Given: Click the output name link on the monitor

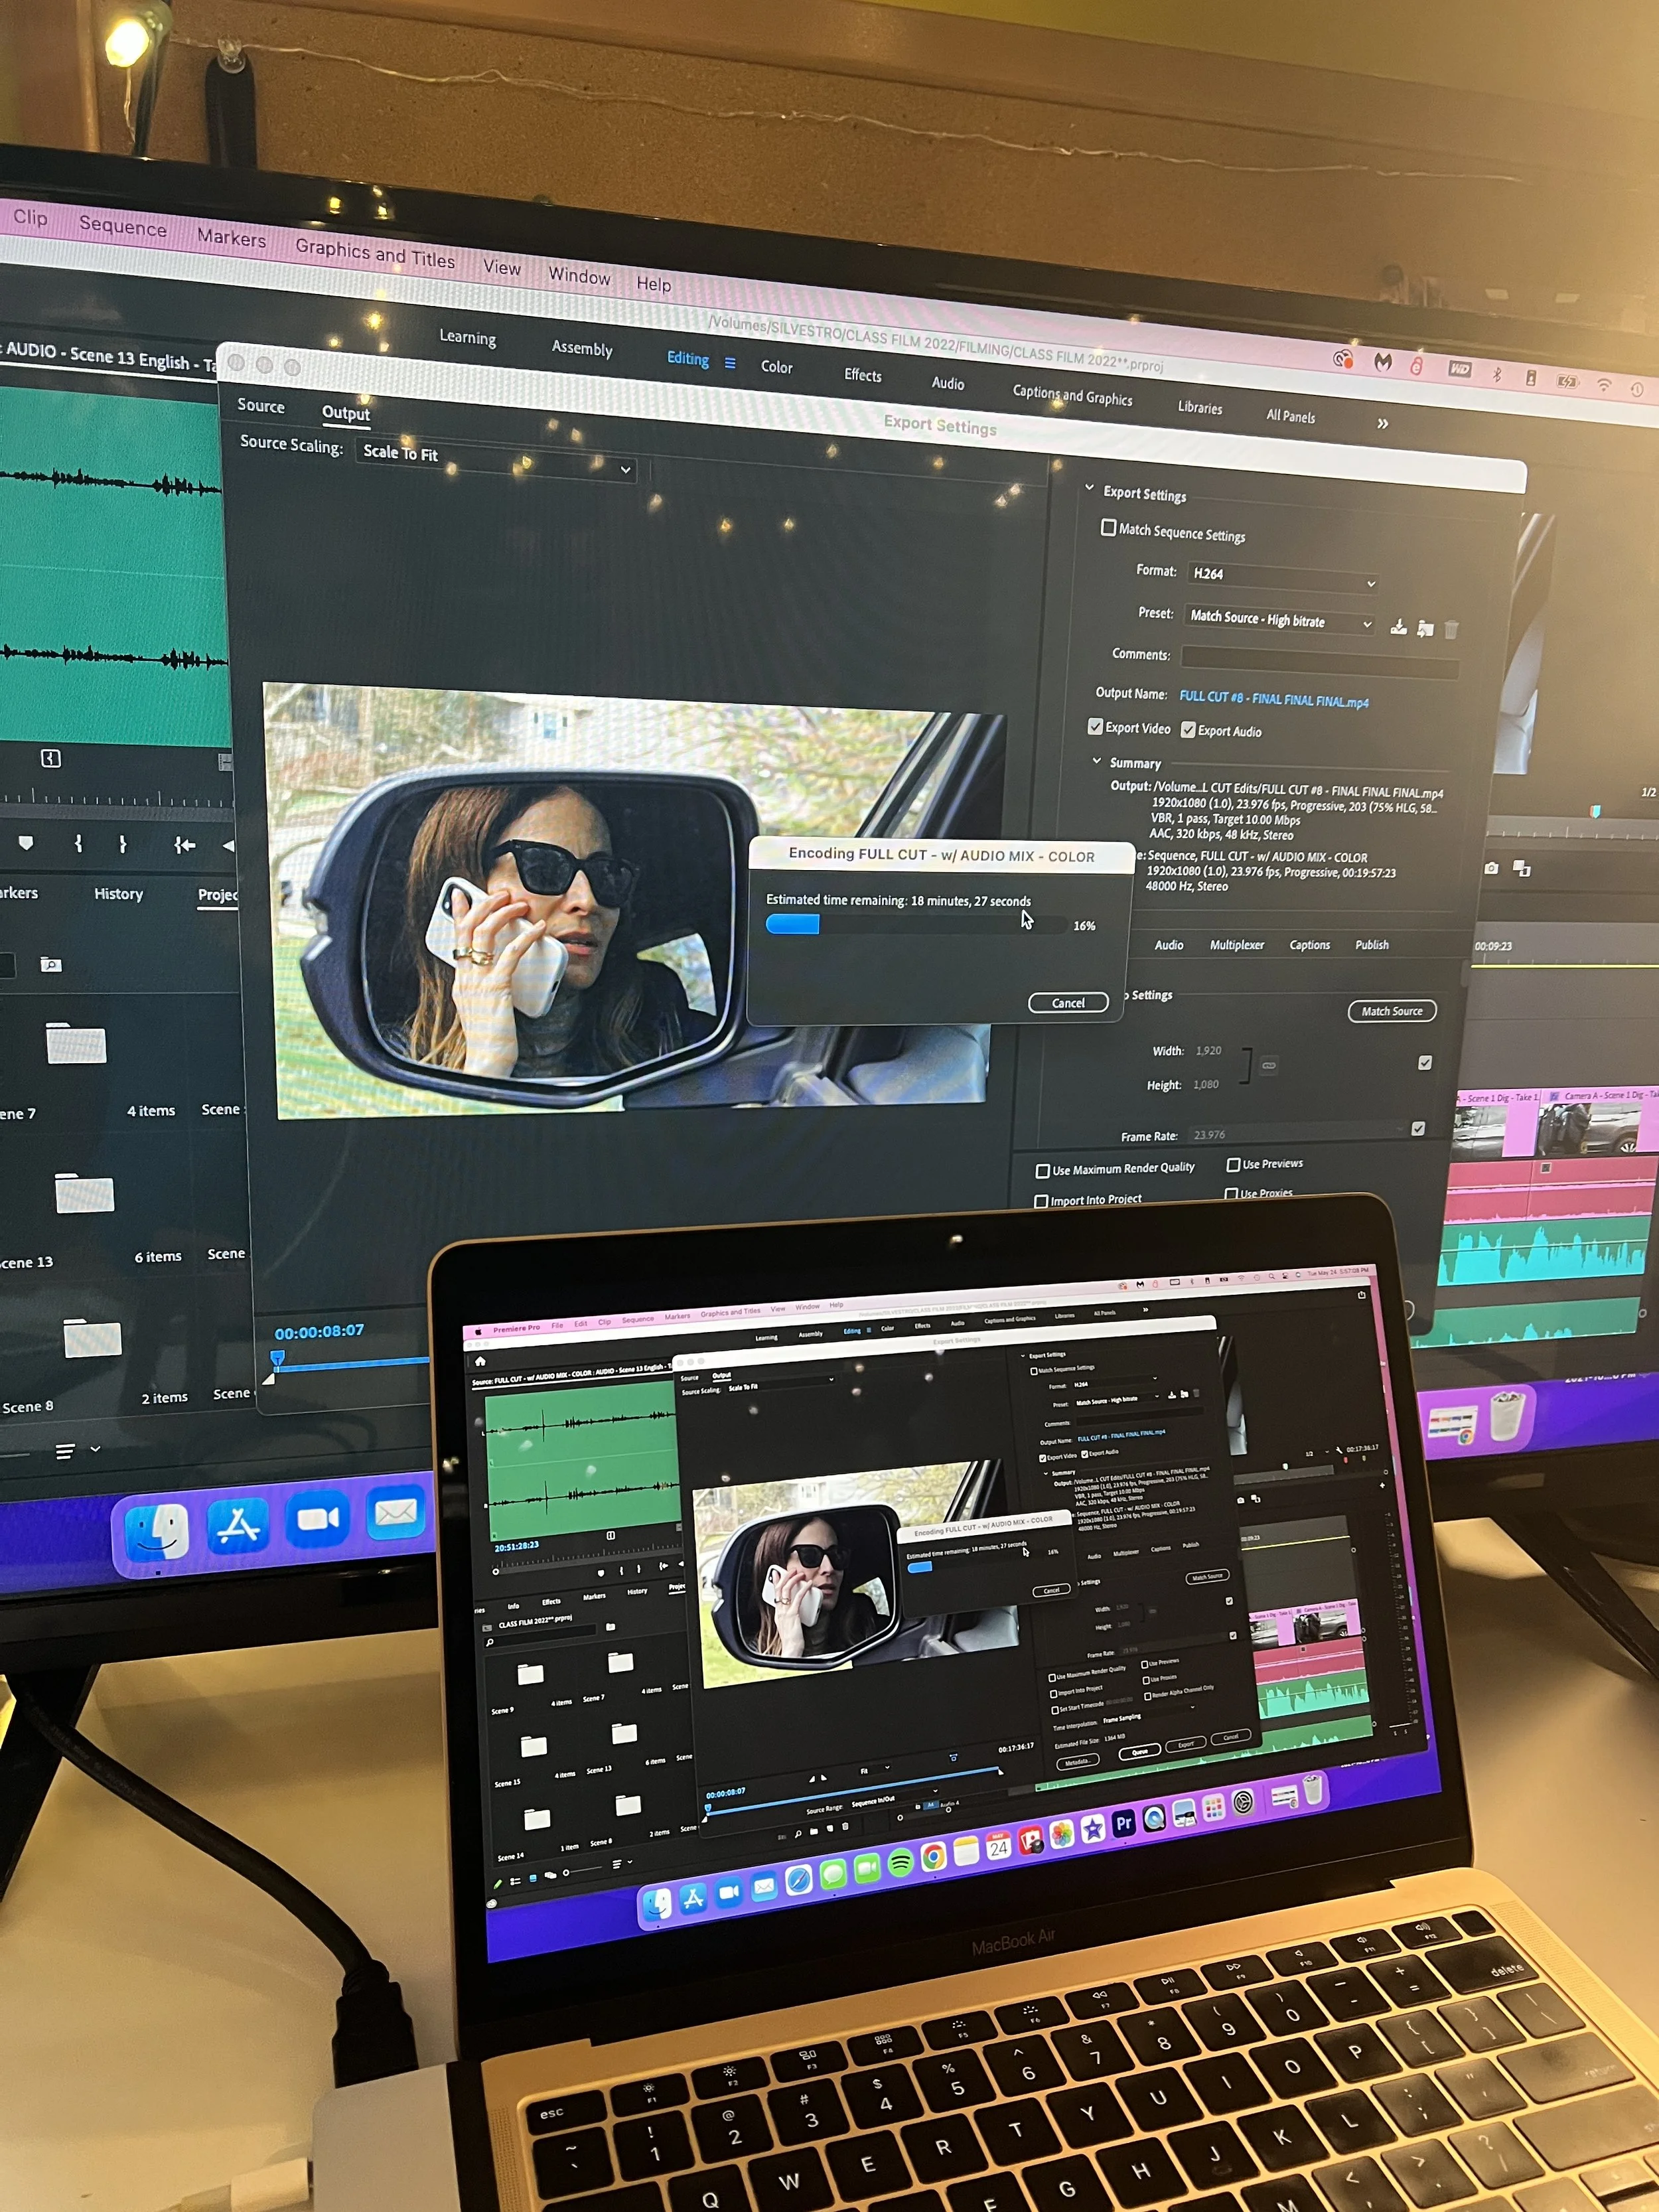Looking at the screenshot, I should [1273, 699].
